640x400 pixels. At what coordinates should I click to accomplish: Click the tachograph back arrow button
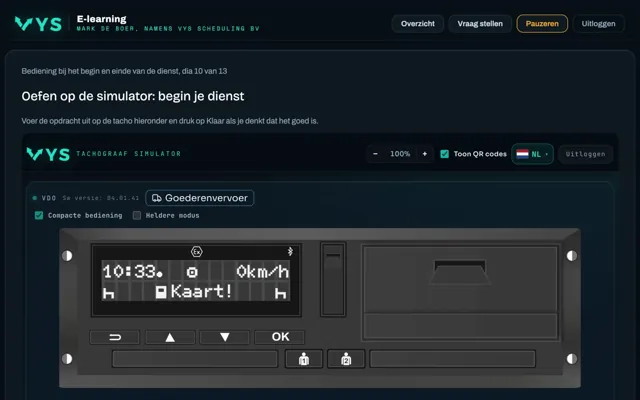(115, 337)
